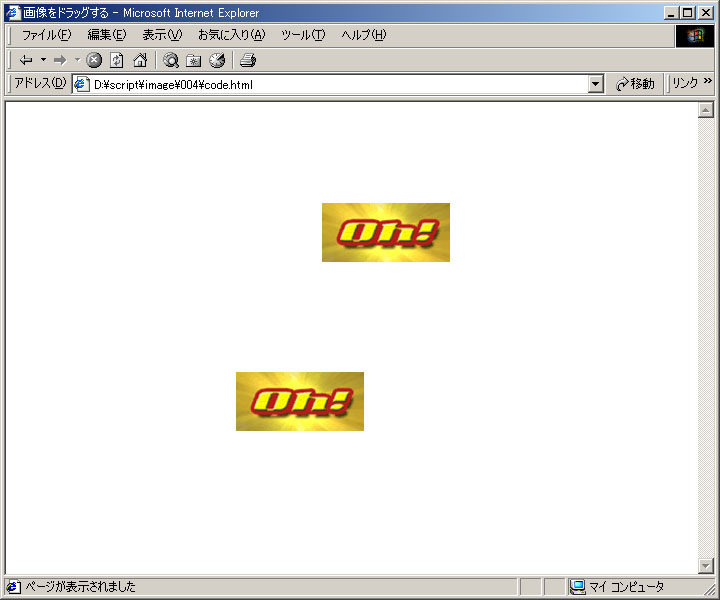
Task: Click the status bar IE page icon
Action: [14, 586]
